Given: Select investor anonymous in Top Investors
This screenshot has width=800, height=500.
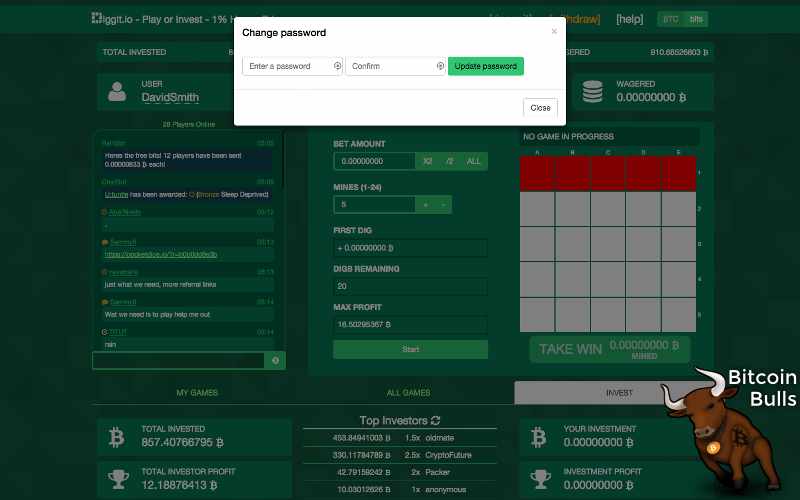Looking at the screenshot, I should pos(446,490).
